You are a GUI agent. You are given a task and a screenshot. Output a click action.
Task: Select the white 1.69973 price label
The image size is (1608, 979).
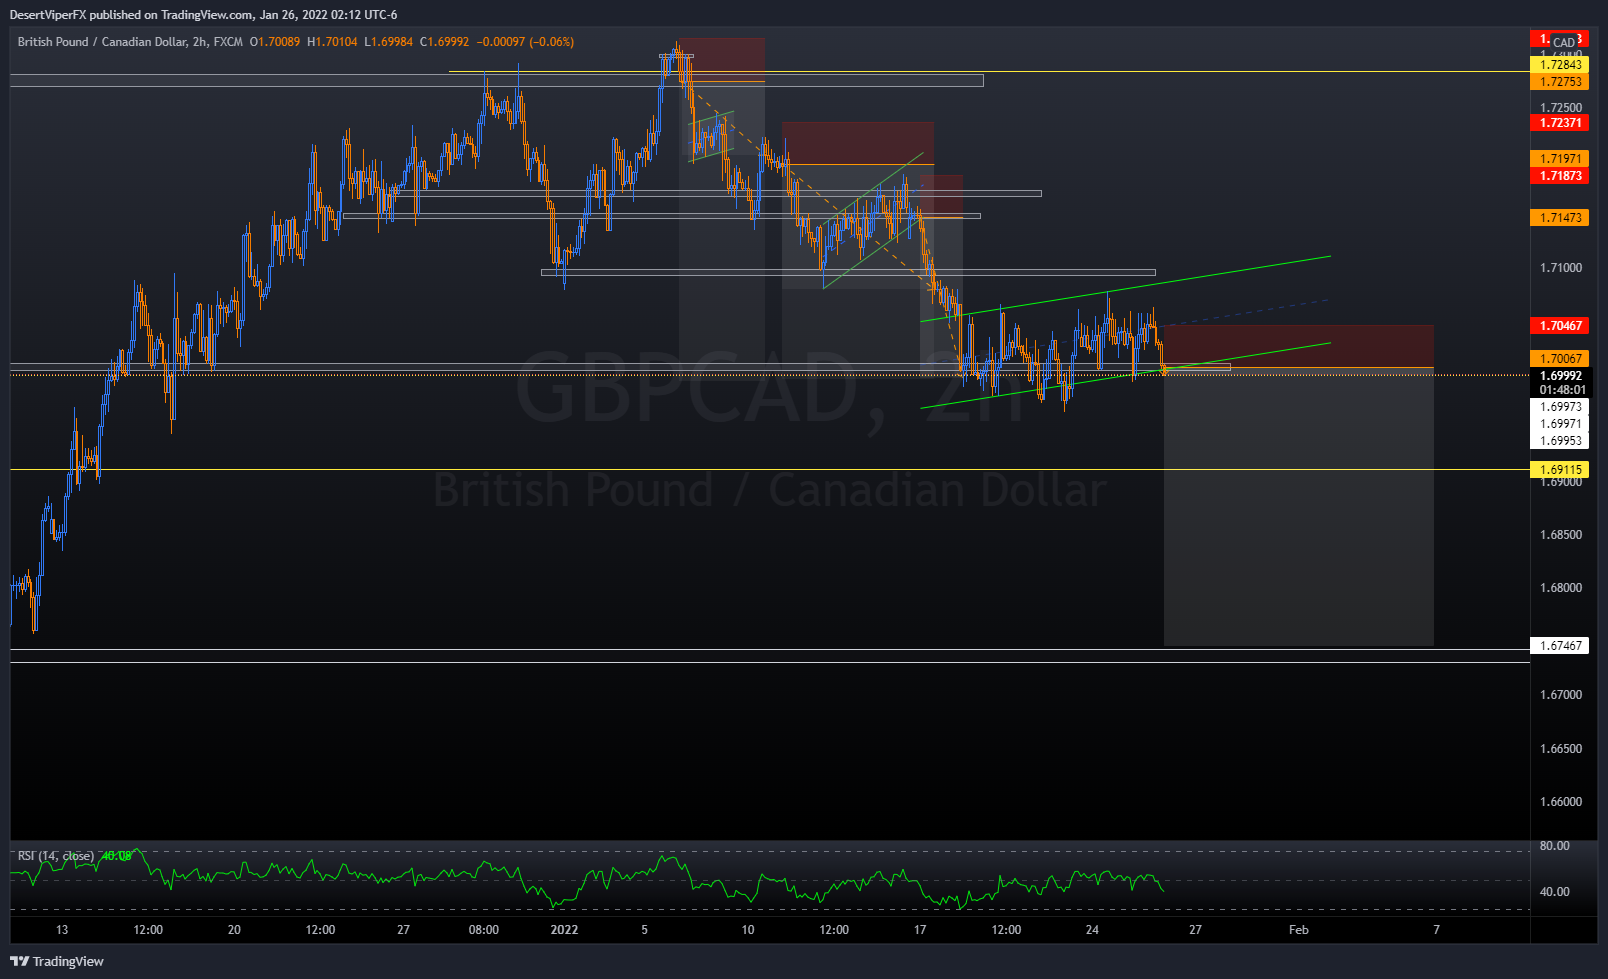click(x=1560, y=407)
